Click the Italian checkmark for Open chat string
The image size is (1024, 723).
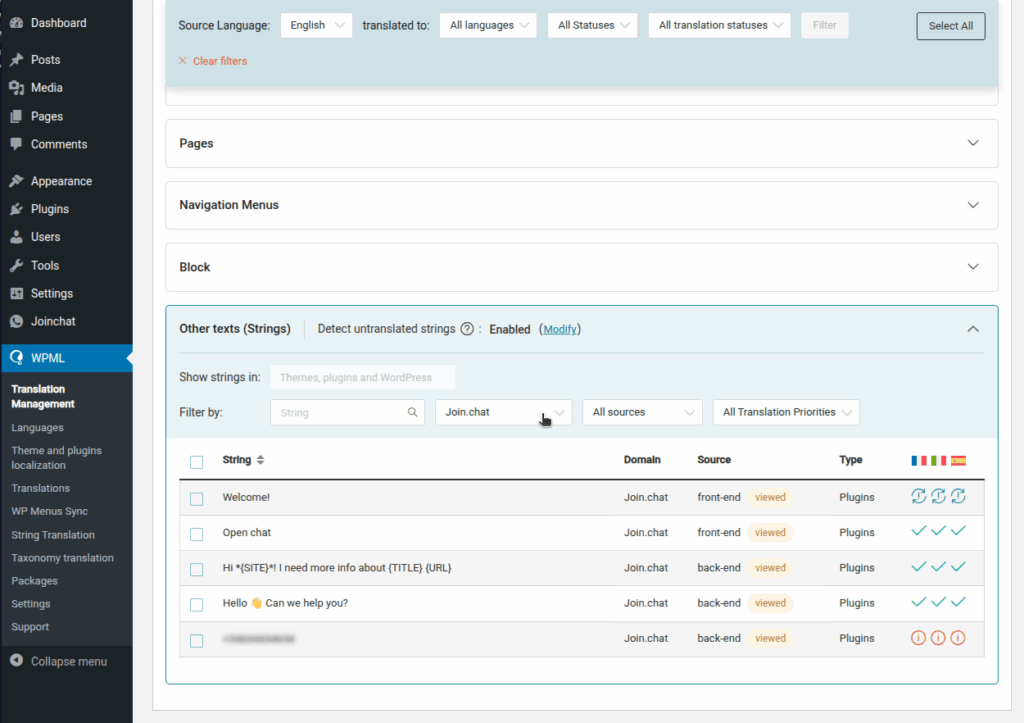(x=938, y=532)
